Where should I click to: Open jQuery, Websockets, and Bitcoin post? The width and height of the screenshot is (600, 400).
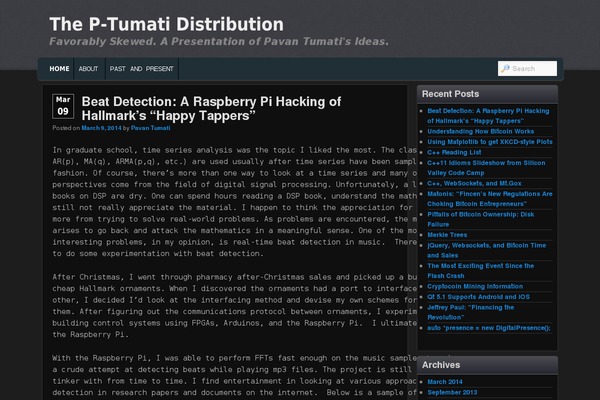click(486, 250)
